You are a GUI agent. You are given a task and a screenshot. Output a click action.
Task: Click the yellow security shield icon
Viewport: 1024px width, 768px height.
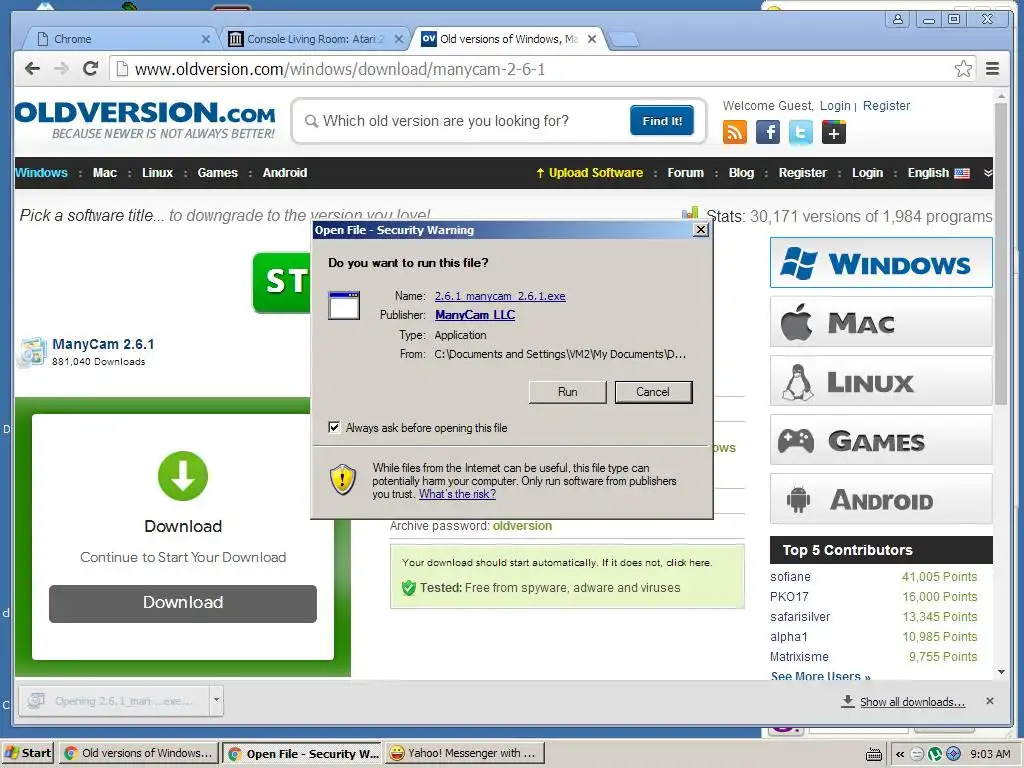[x=343, y=479]
